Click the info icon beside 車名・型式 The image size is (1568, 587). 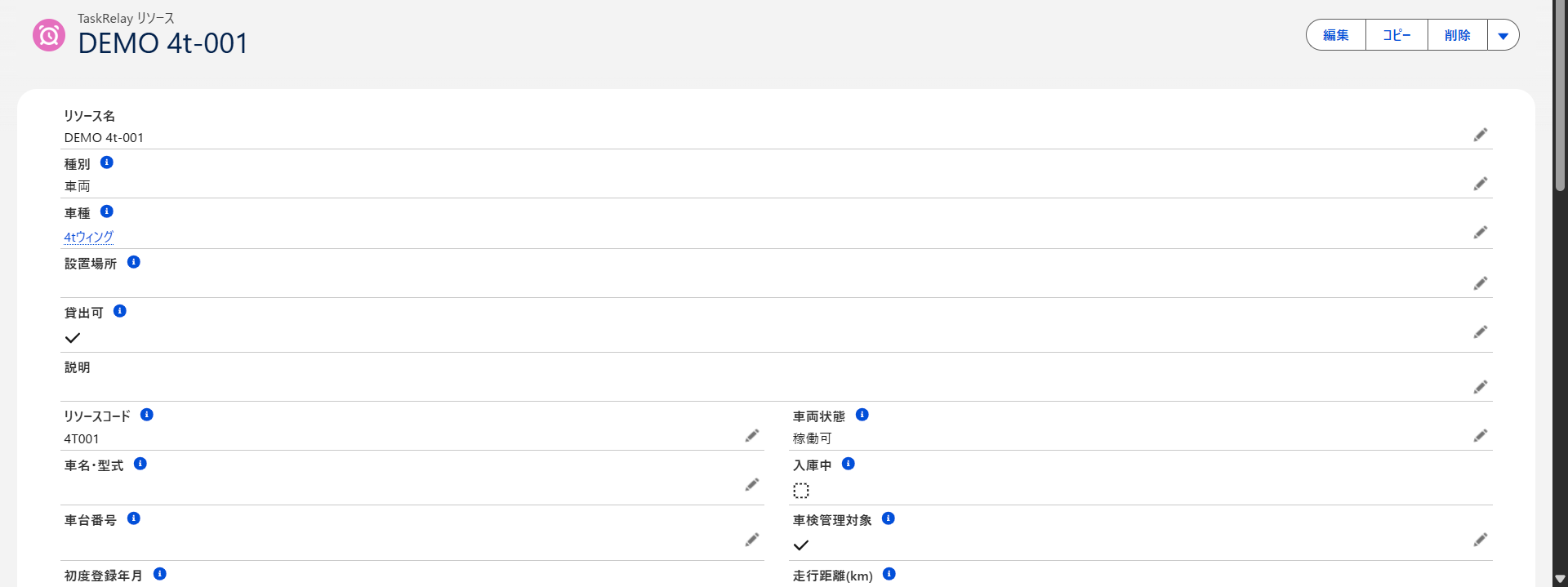point(140,464)
